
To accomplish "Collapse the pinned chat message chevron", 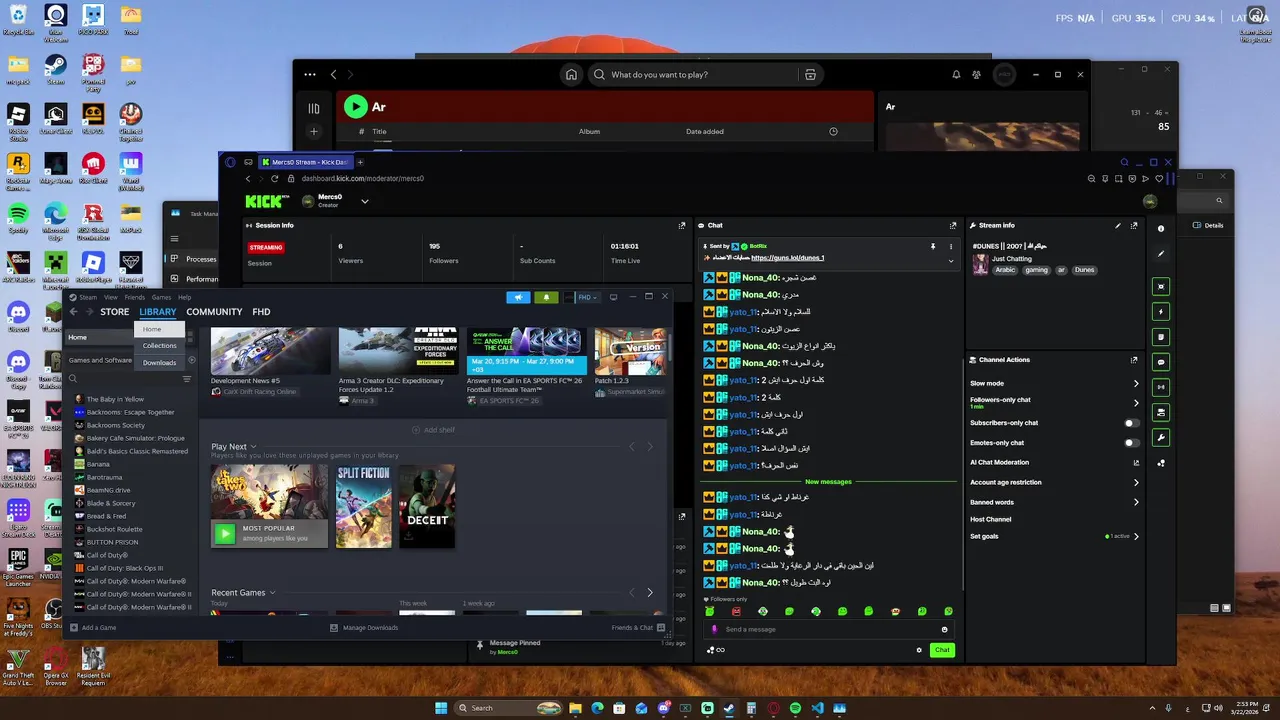I will coord(951,261).
